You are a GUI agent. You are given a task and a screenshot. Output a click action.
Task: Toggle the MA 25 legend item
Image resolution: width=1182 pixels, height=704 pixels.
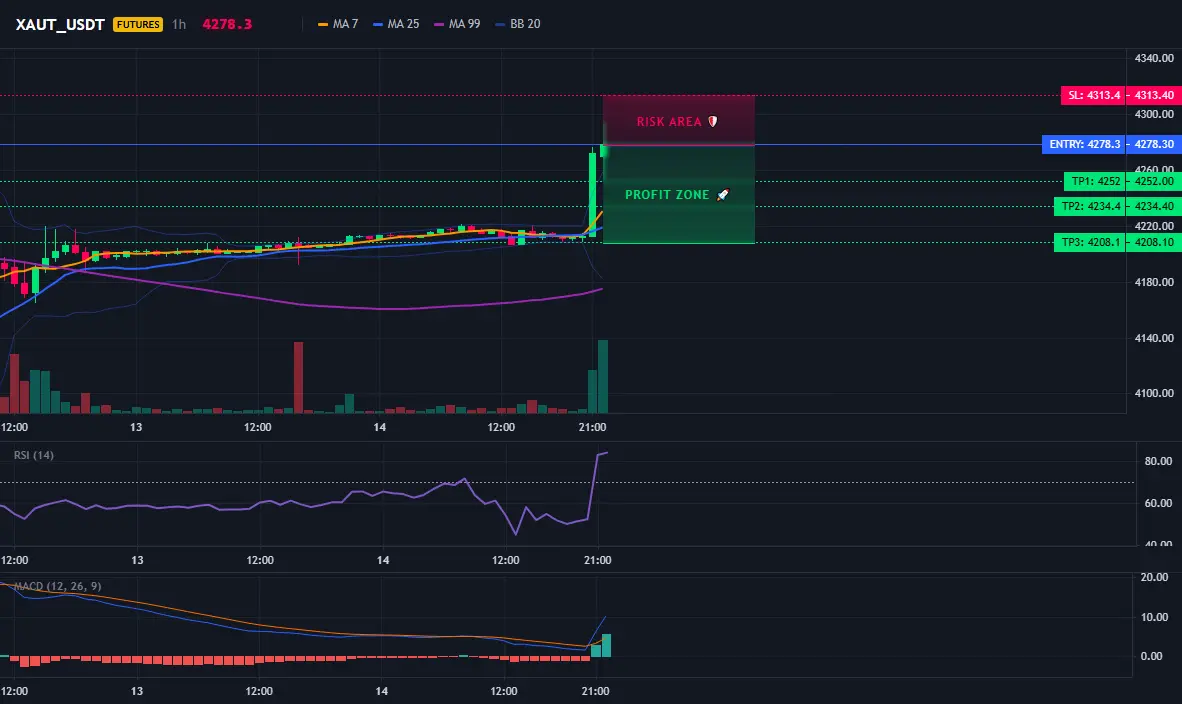[396, 24]
